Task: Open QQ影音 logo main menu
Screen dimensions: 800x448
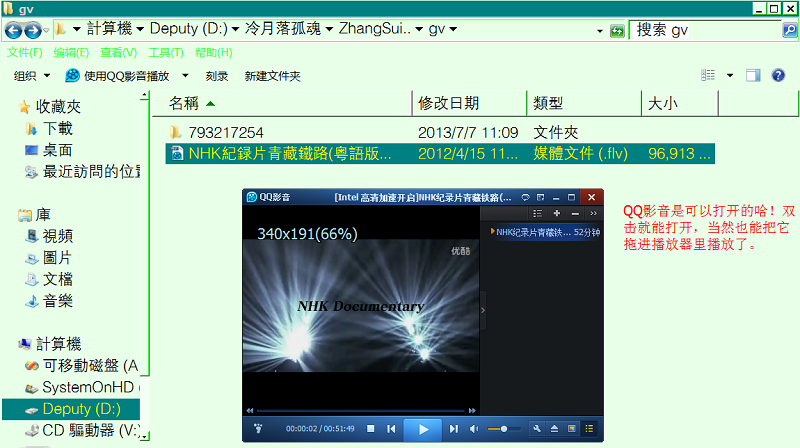Action: tap(268, 197)
